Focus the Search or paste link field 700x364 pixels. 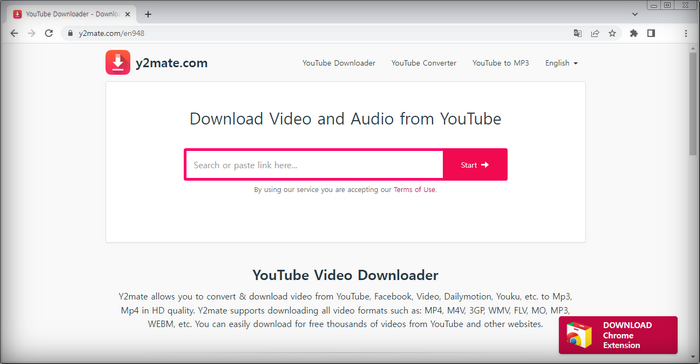314,165
